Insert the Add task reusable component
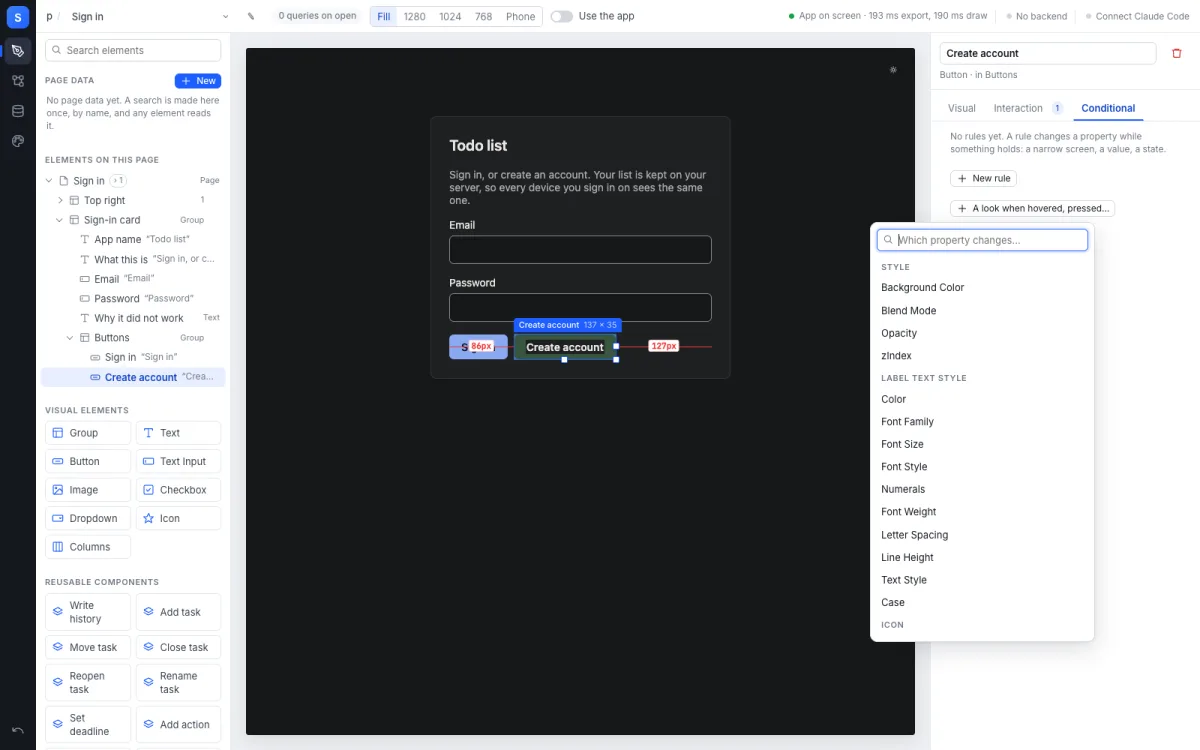This screenshot has width=1200, height=750. click(178, 612)
